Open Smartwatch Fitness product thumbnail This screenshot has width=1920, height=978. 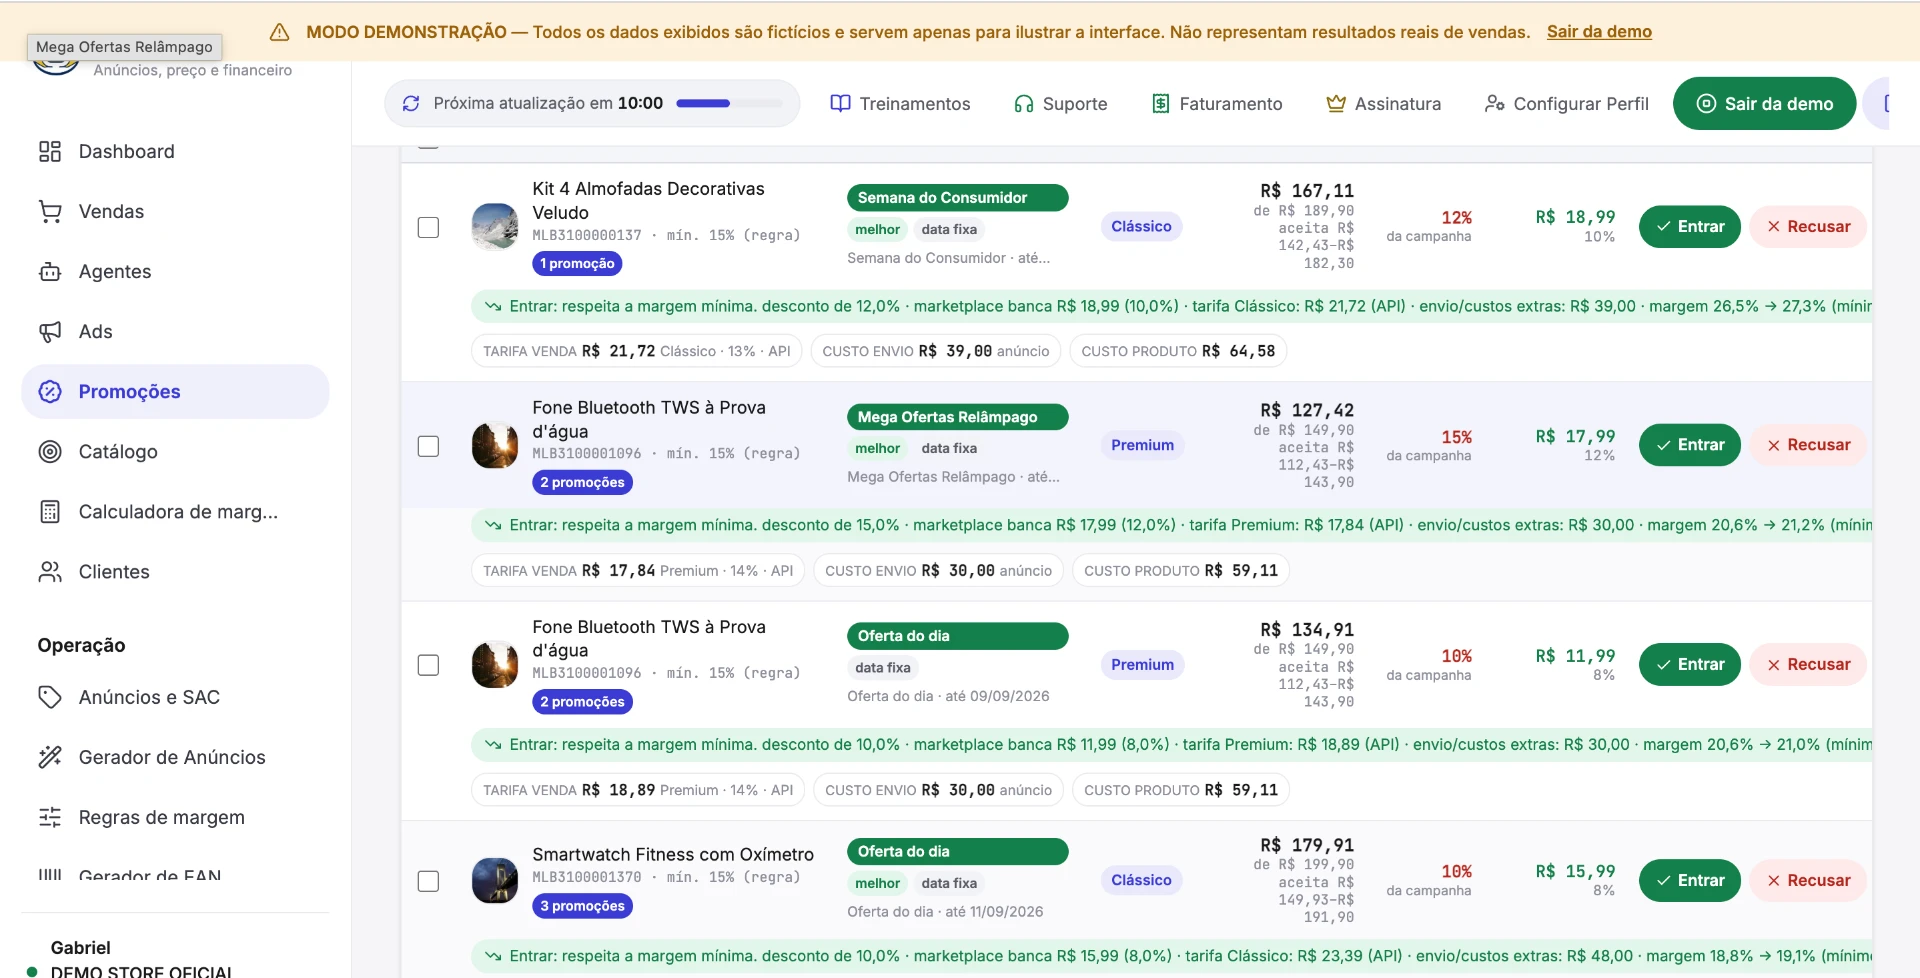point(495,881)
